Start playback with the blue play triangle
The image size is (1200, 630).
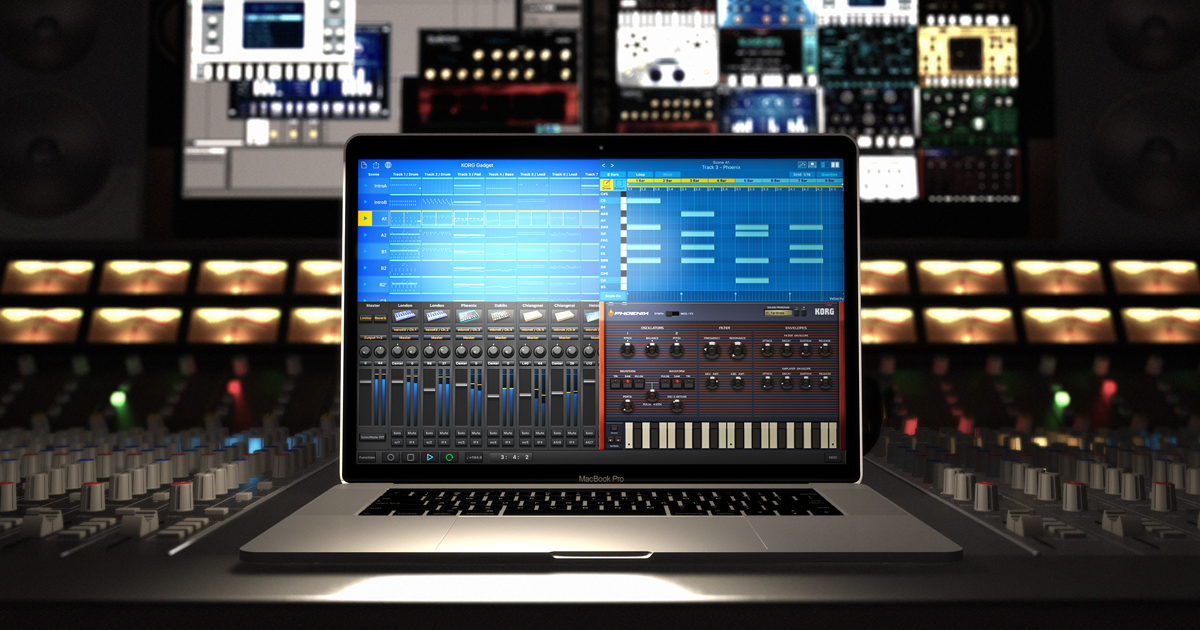click(x=430, y=457)
